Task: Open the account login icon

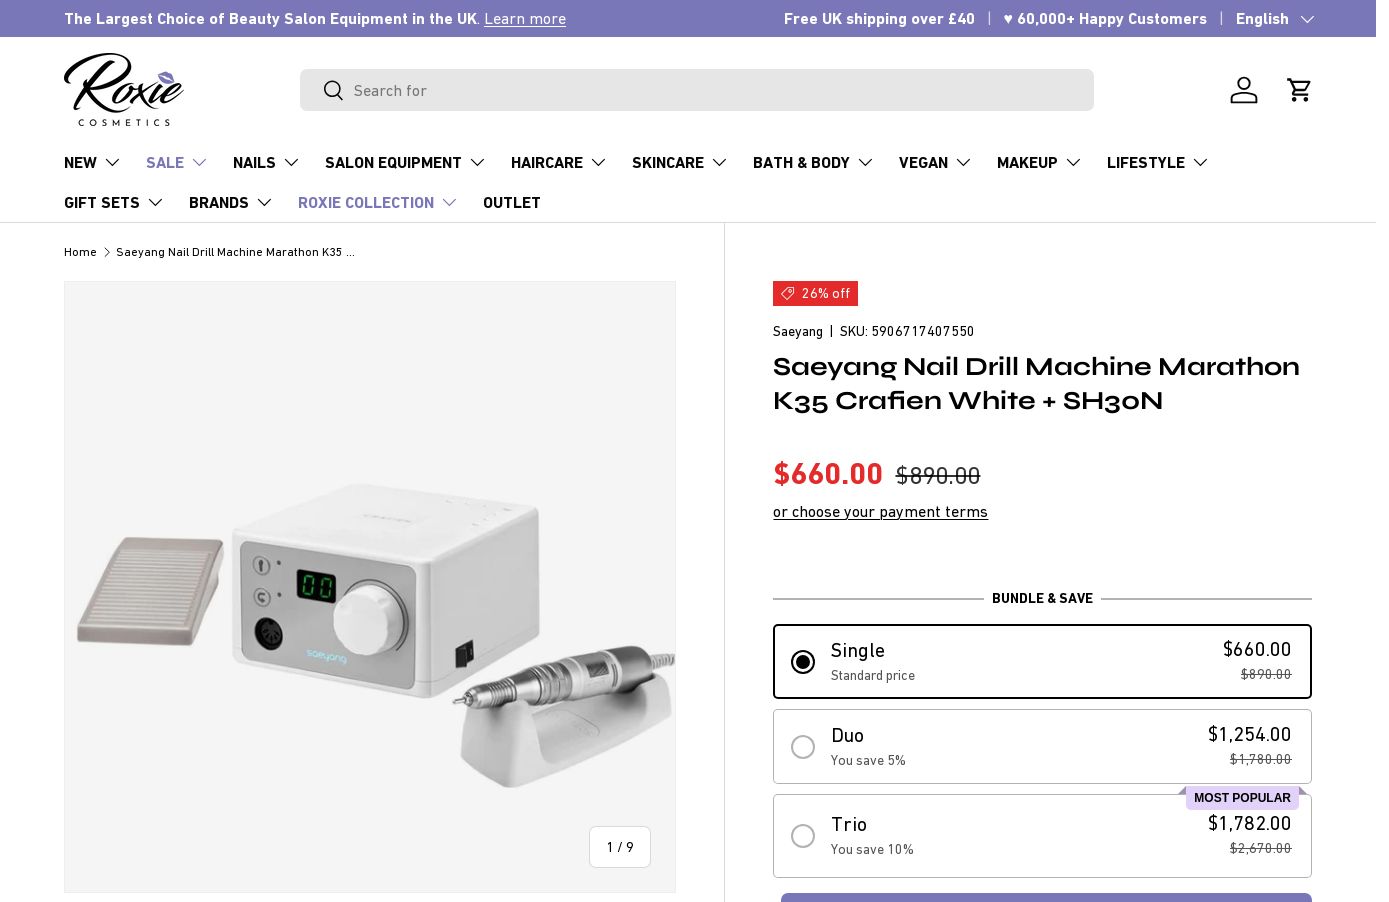Action: coord(1244,90)
